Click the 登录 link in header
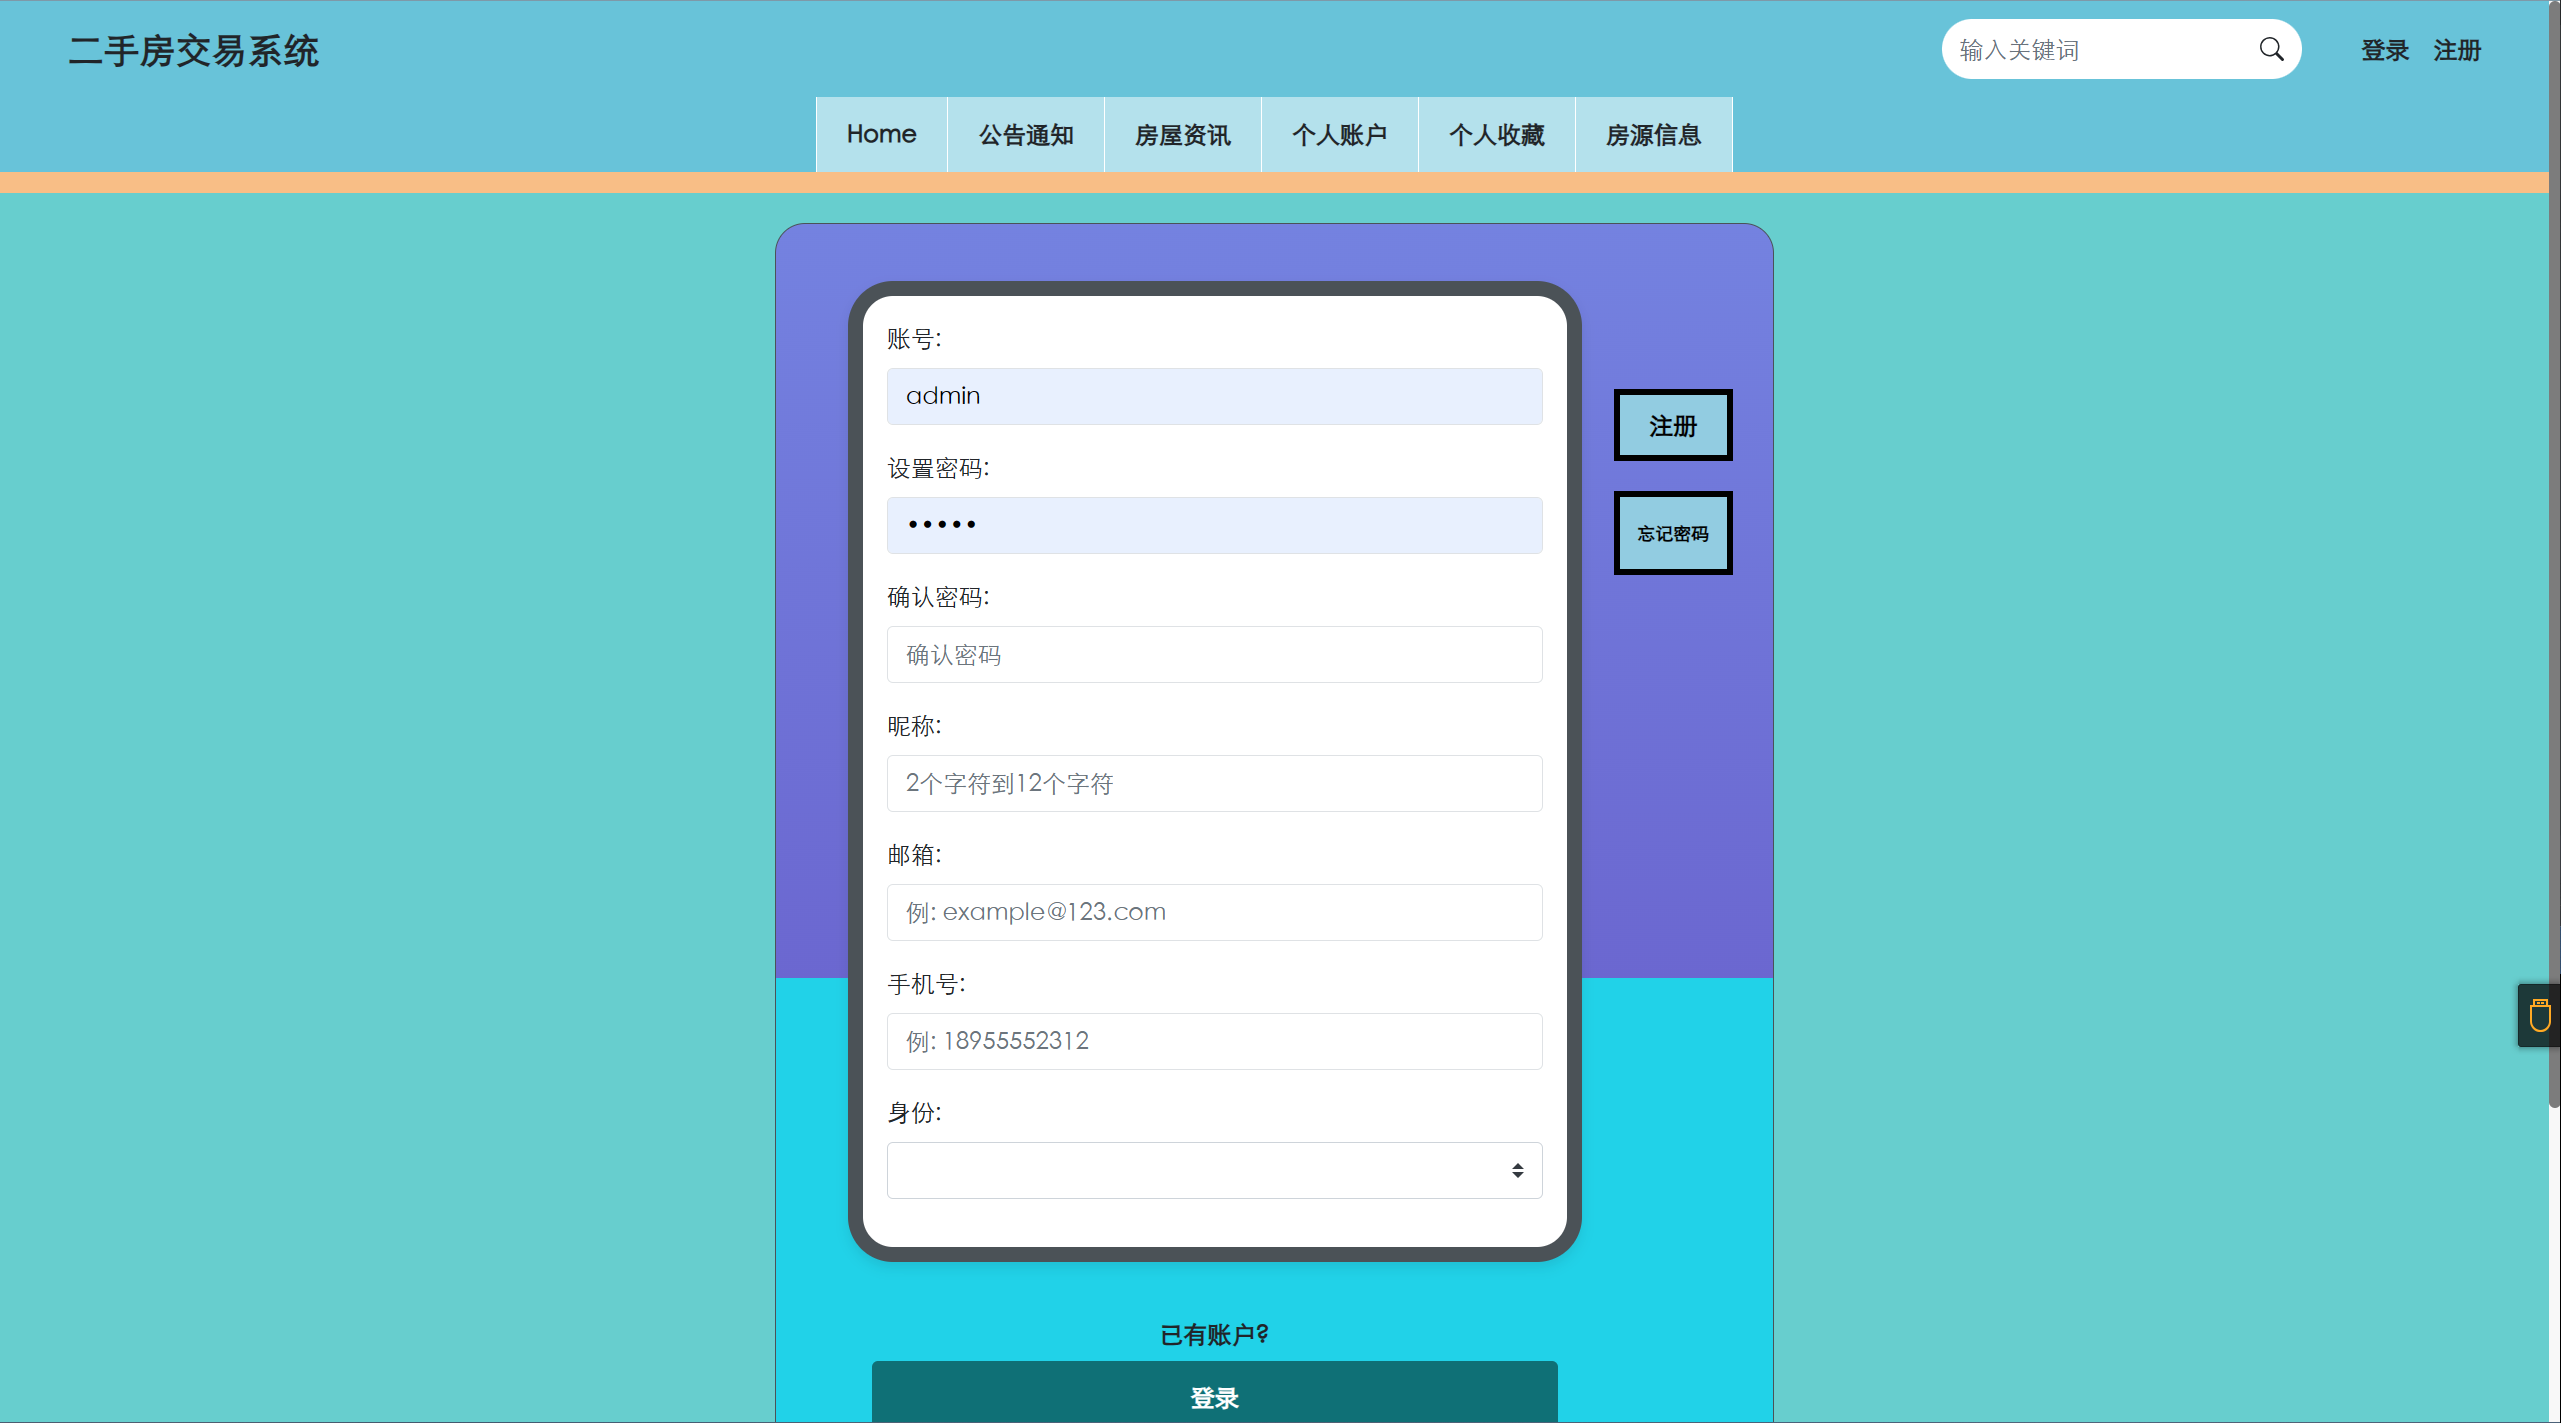The width and height of the screenshot is (2561, 1423). coord(2385,50)
